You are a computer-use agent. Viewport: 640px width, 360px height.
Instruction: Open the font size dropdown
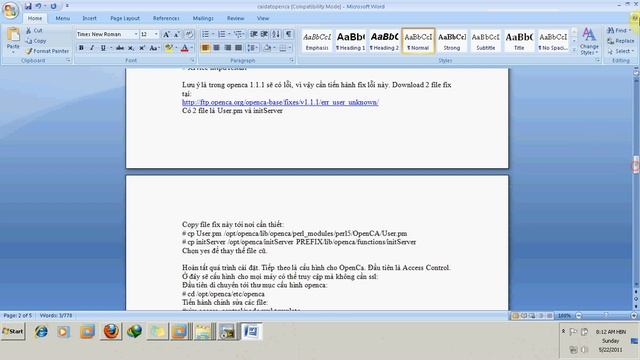tap(156, 34)
